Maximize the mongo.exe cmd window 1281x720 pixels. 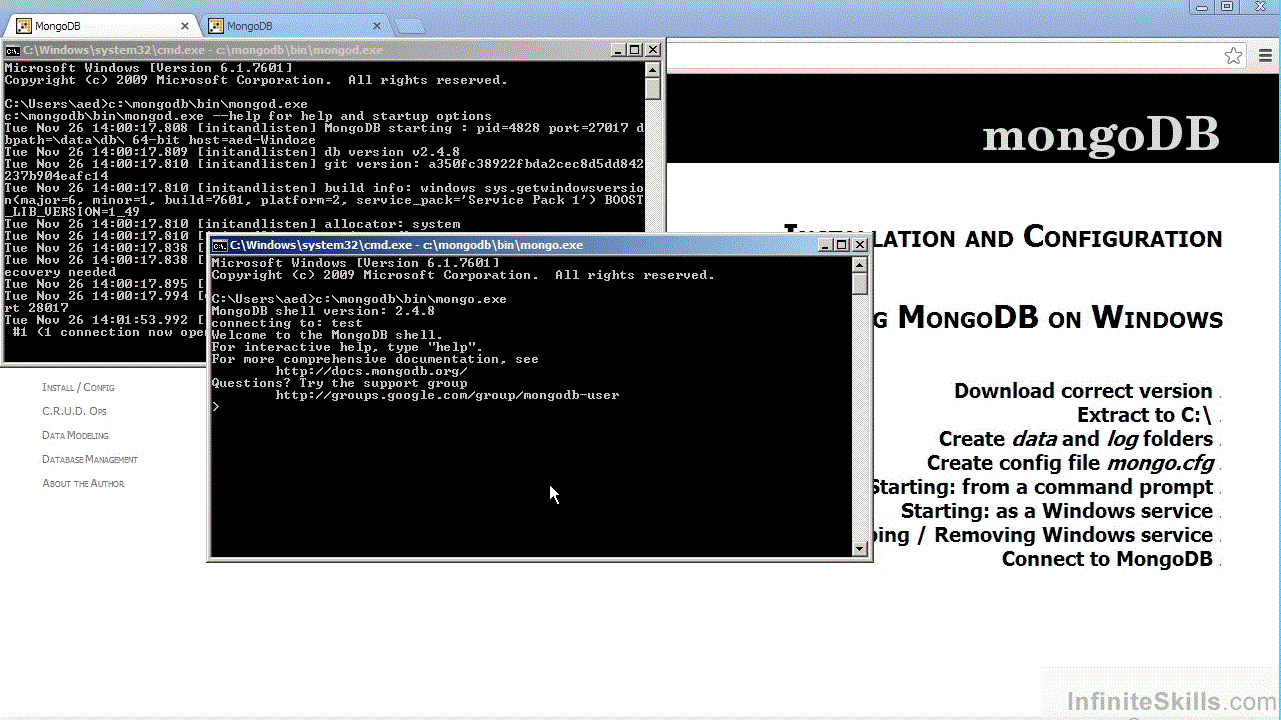pyautogui.click(x=842, y=245)
